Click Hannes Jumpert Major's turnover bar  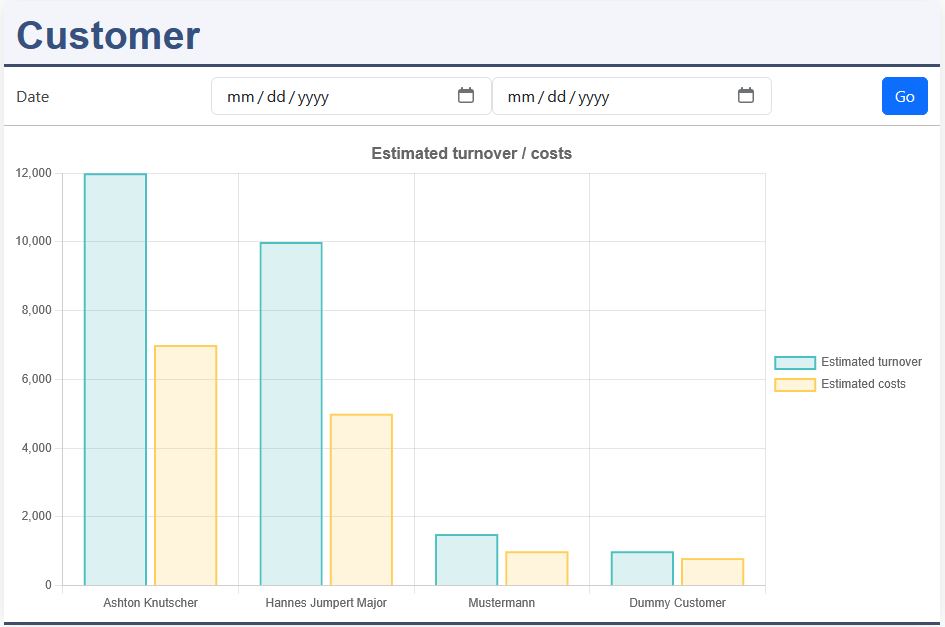pos(291,414)
